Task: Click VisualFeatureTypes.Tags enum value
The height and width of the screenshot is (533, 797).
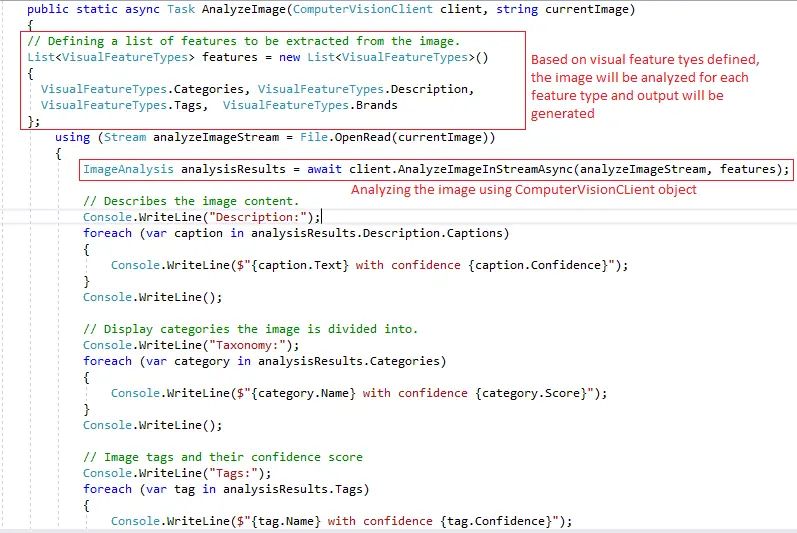Action: (121, 105)
